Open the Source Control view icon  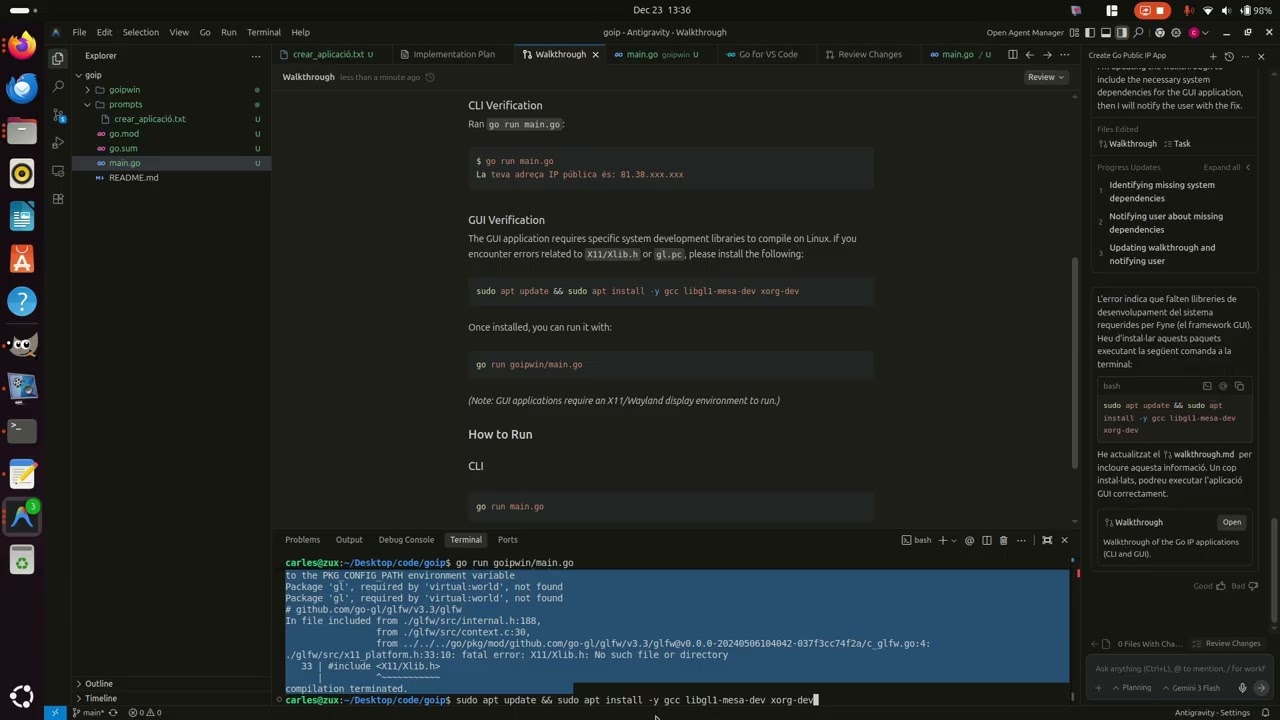tap(57, 114)
